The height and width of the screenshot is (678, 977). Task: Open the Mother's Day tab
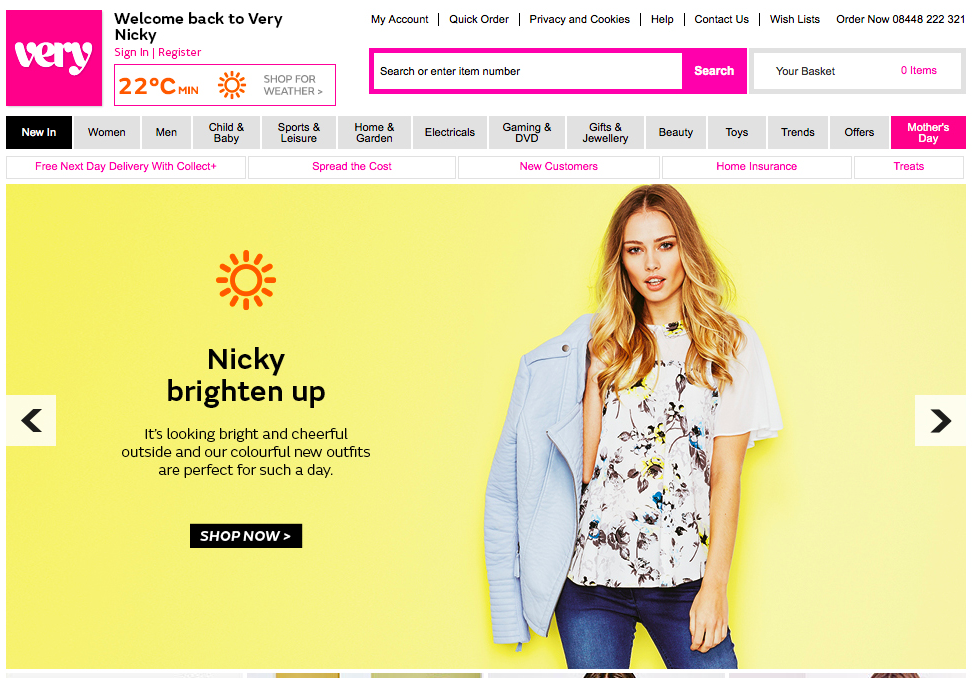[x=927, y=132]
